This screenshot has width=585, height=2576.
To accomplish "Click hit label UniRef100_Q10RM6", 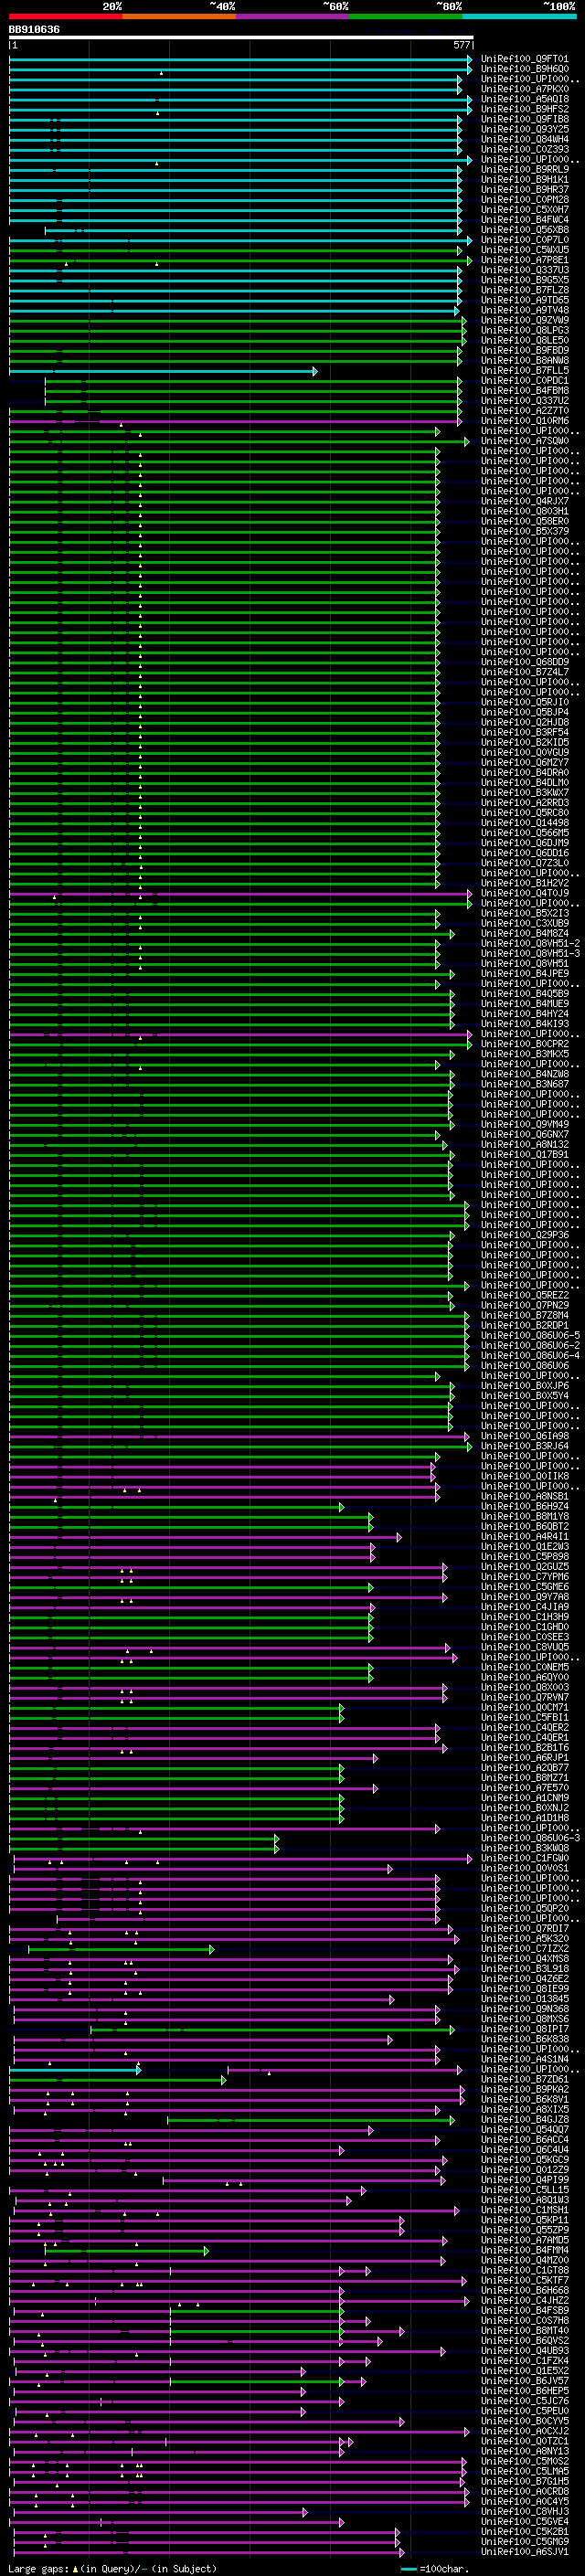I will 525,421.
